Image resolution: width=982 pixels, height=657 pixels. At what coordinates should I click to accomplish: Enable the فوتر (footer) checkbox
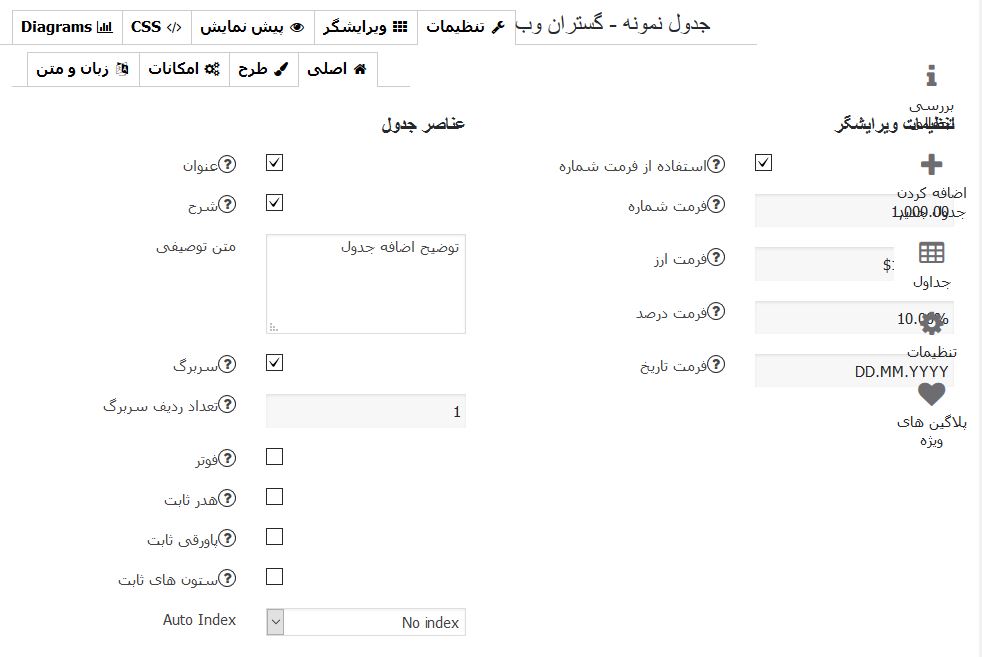tap(274, 457)
